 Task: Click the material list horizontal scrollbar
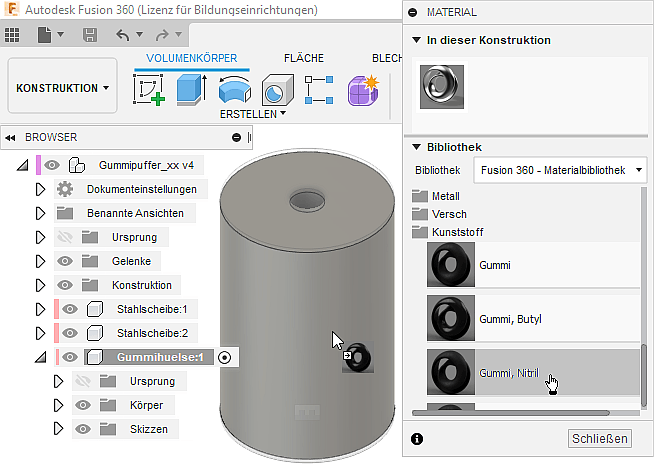point(511,413)
